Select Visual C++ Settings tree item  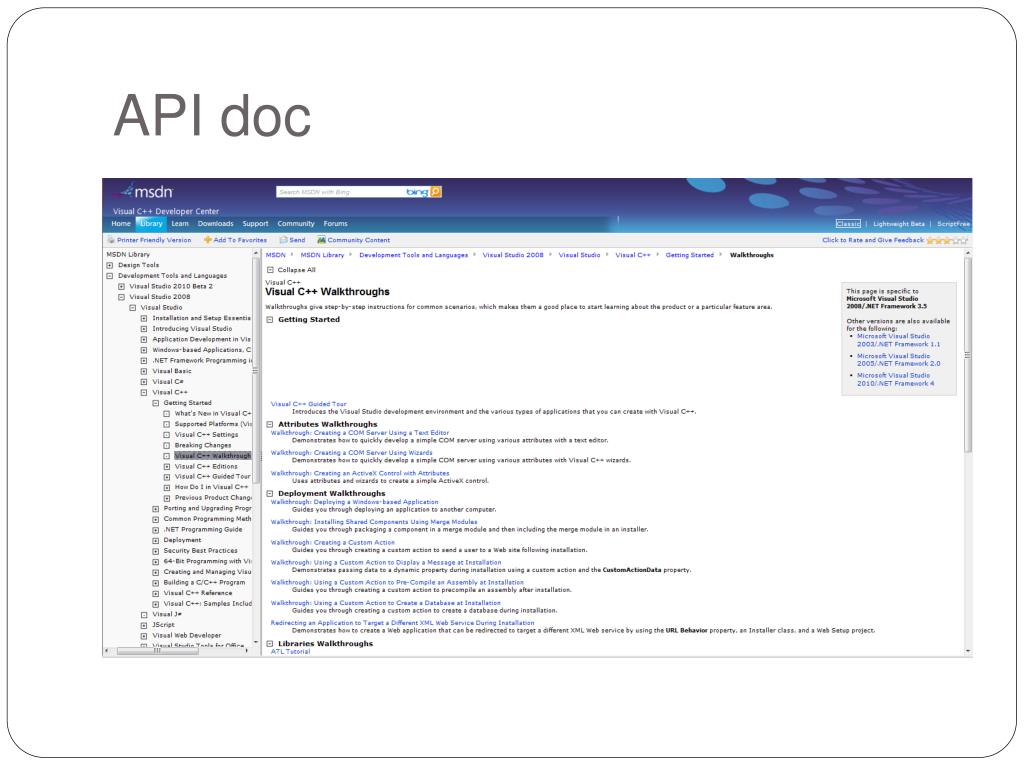click(206, 434)
